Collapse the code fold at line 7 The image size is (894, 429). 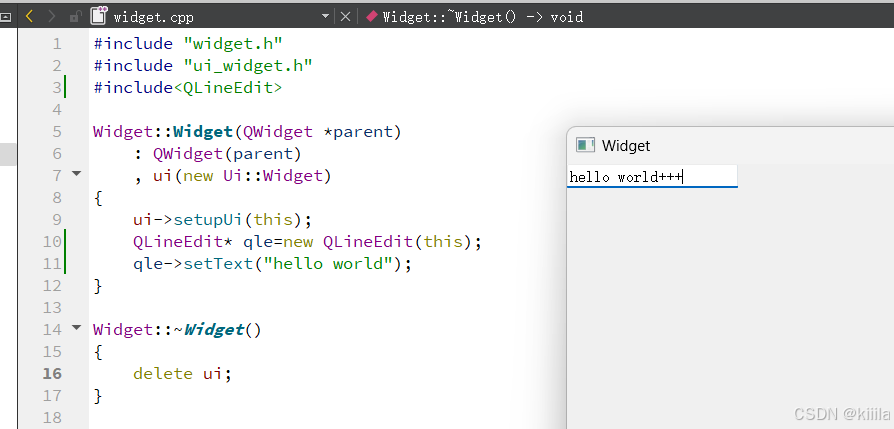[x=76, y=173]
